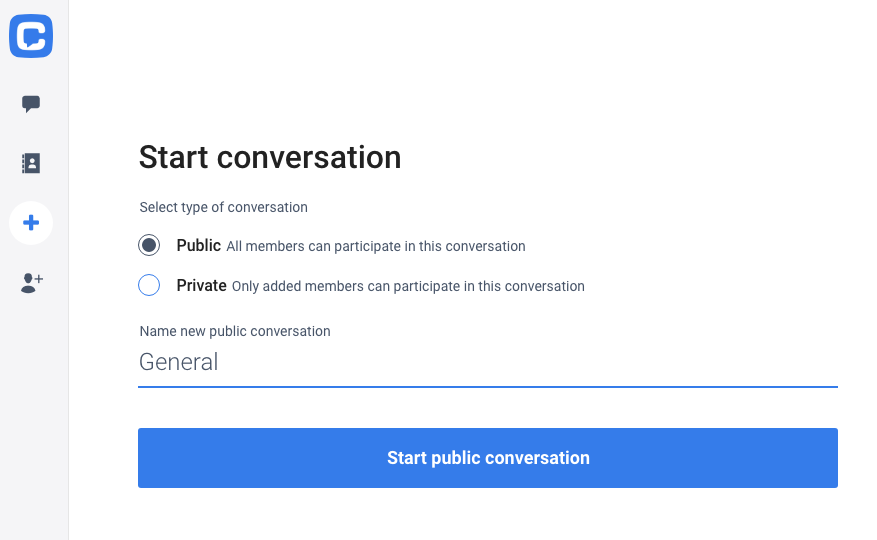Click the bold 'Private' label text
The width and height of the screenshot is (877, 540).
point(201,285)
